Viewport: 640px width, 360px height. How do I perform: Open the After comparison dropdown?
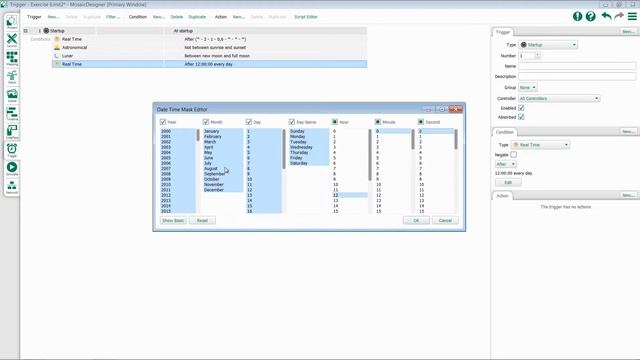pyautogui.click(x=505, y=164)
